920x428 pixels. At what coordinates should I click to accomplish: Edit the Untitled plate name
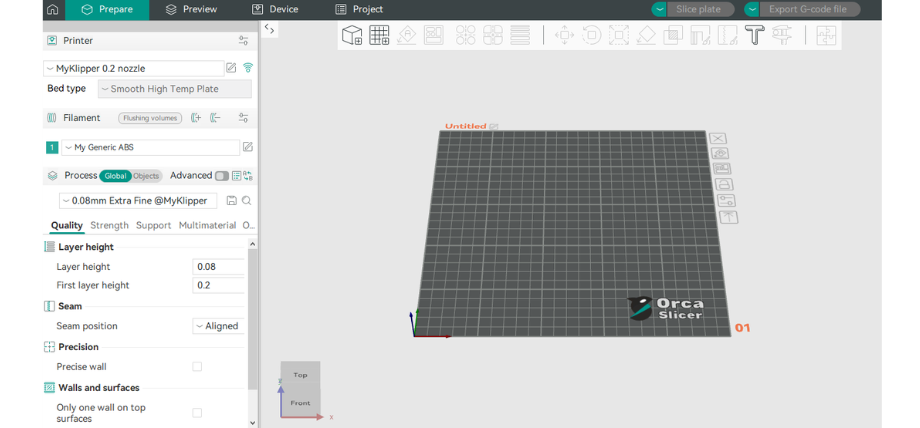point(493,126)
